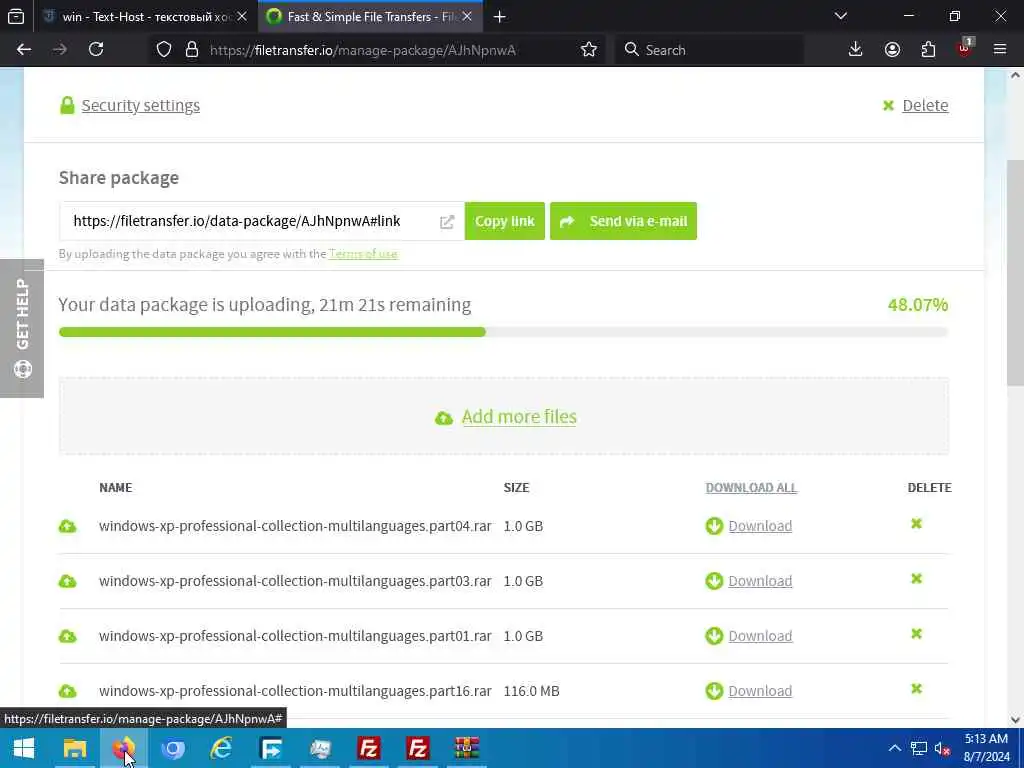Click the cloud upload icon for part04.rar
Viewport: 1024px width, 768px height.
click(x=67, y=526)
